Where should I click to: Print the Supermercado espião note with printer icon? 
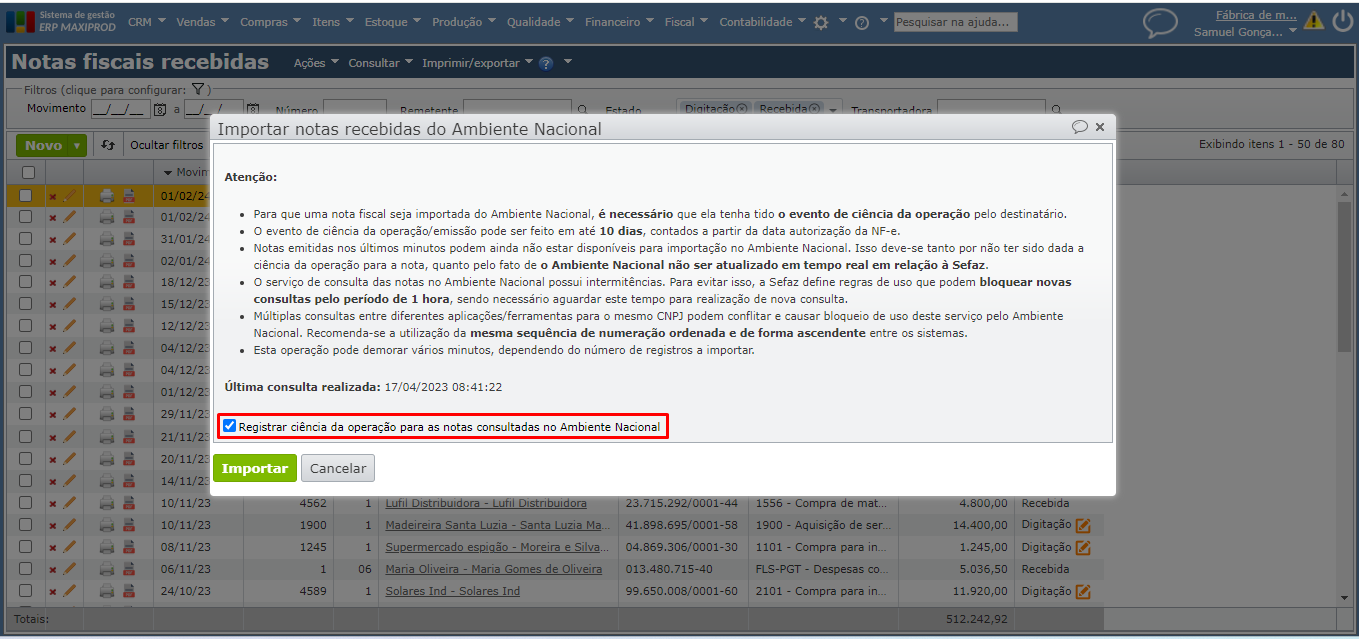pos(107,547)
